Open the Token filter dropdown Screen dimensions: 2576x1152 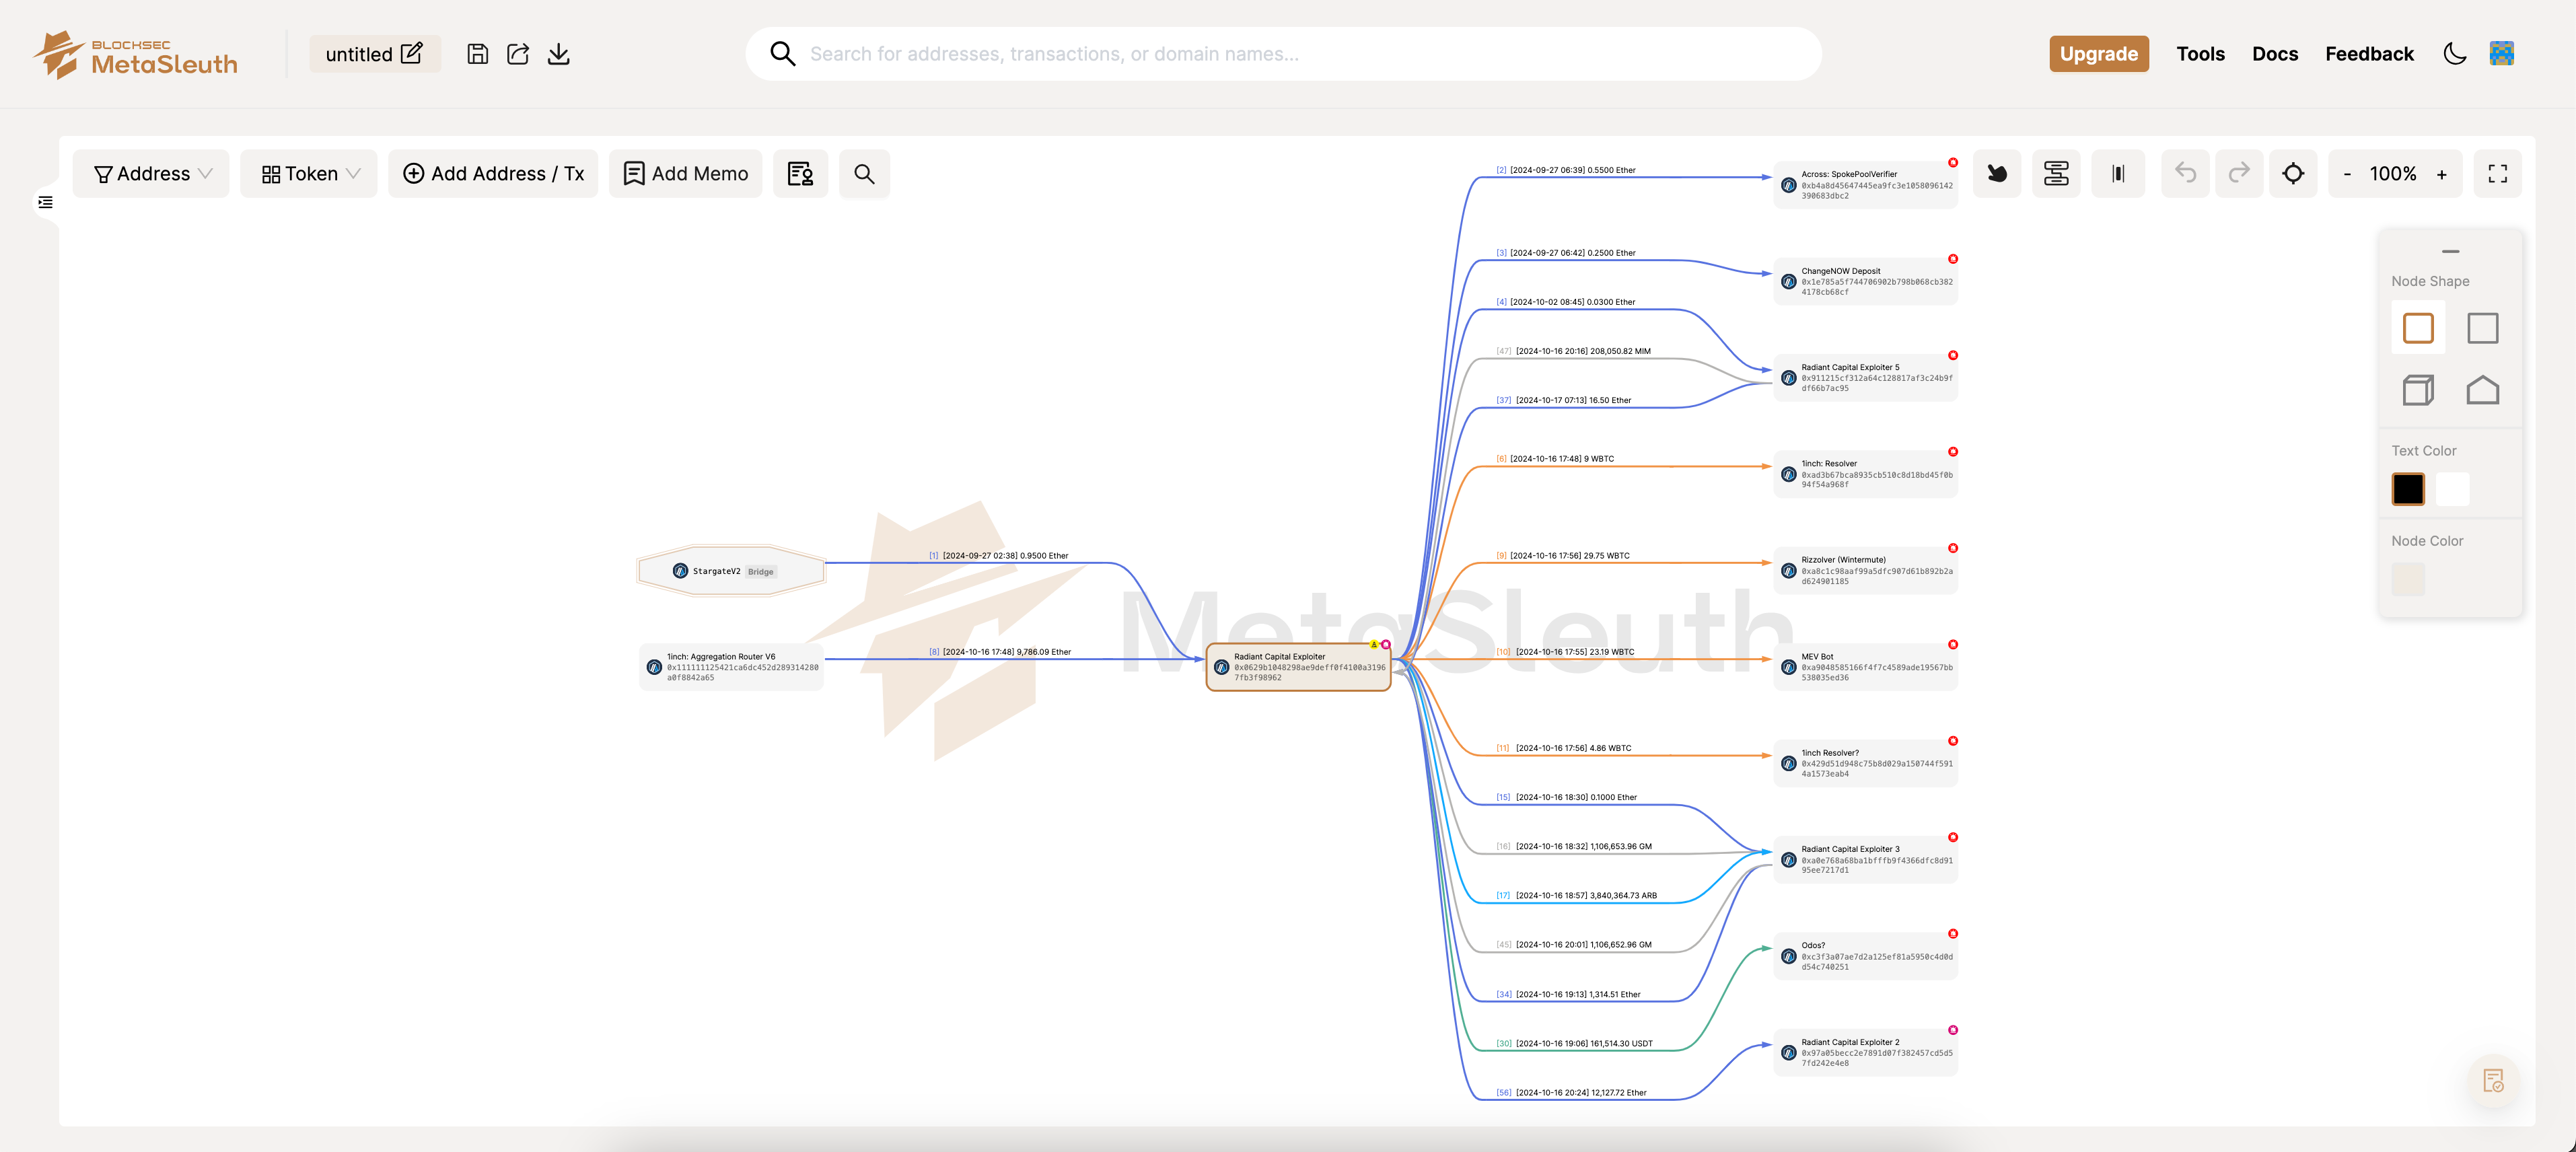(x=309, y=174)
